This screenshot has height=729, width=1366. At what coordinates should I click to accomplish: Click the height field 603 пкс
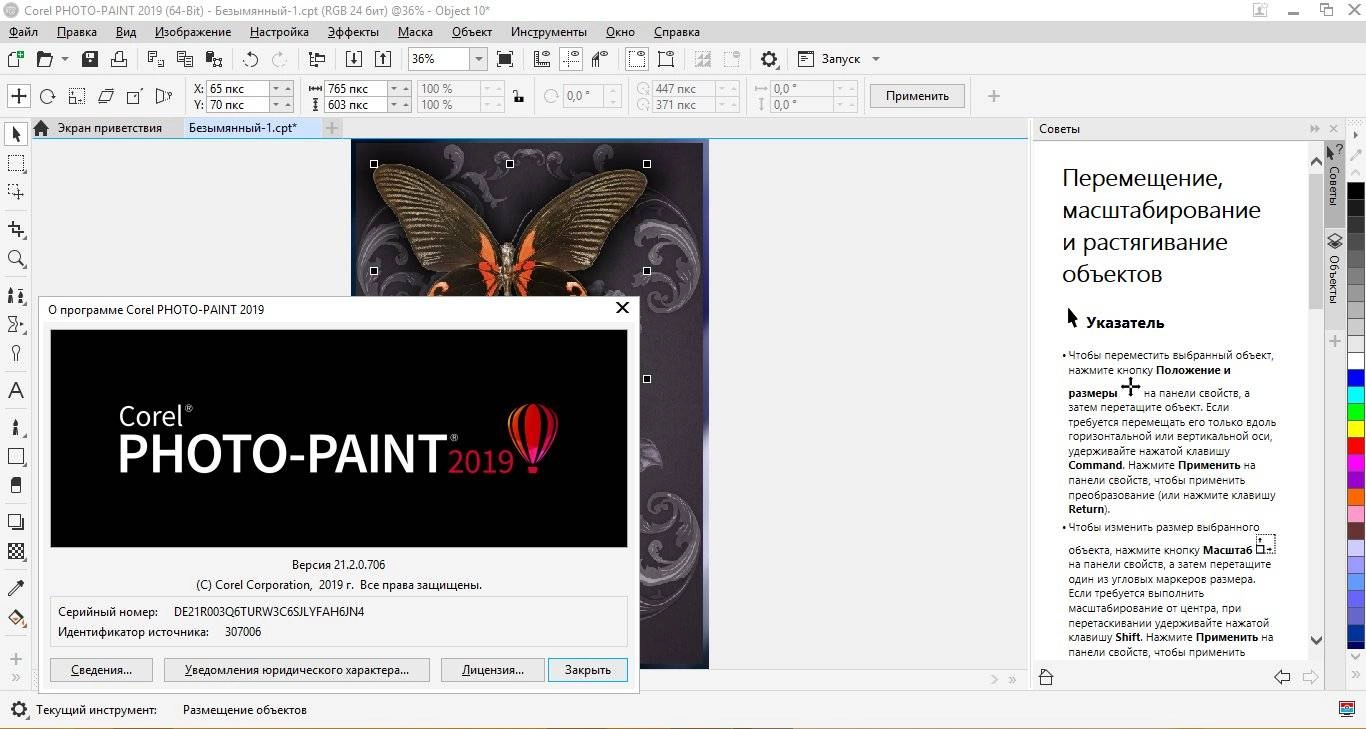355,104
